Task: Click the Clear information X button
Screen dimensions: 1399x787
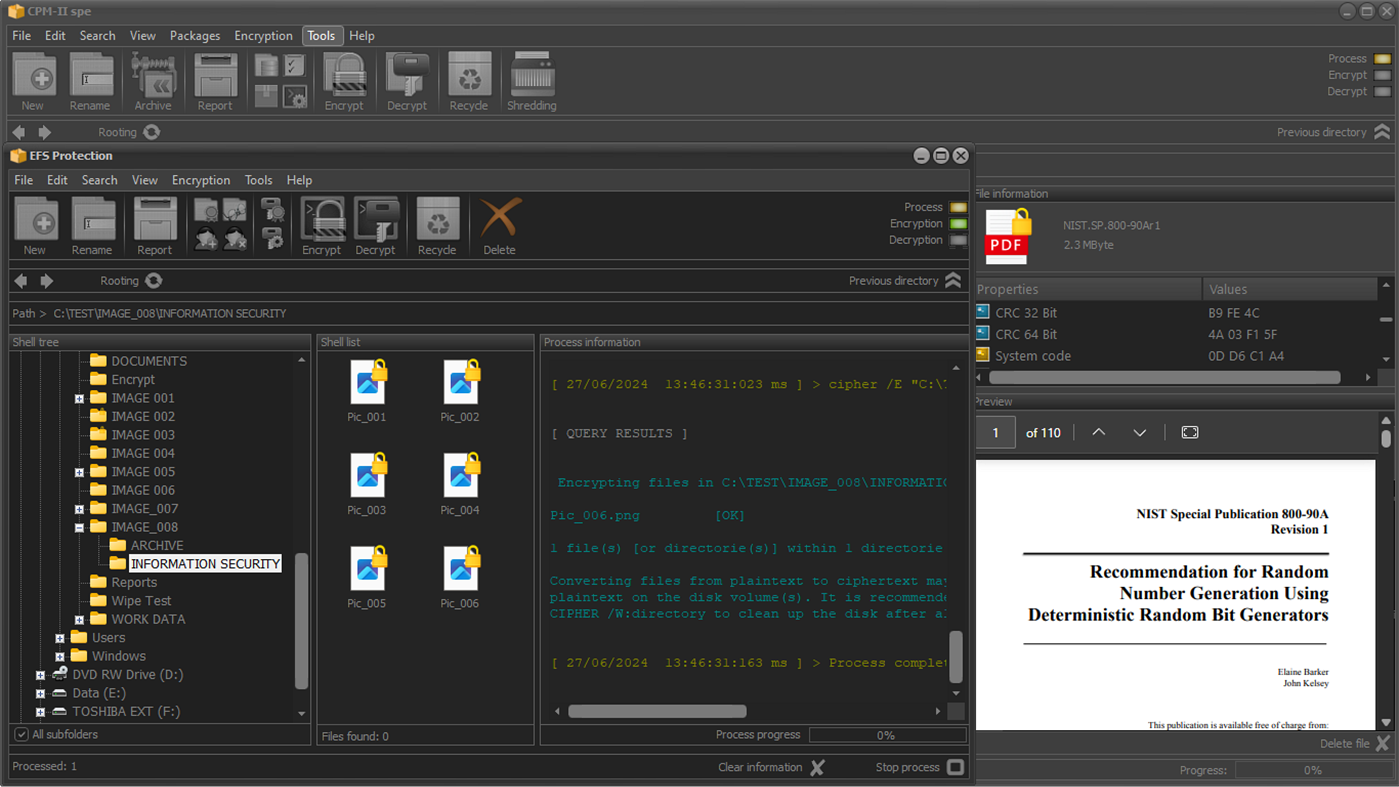Action: pyautogui.click(x=817, y=767)
